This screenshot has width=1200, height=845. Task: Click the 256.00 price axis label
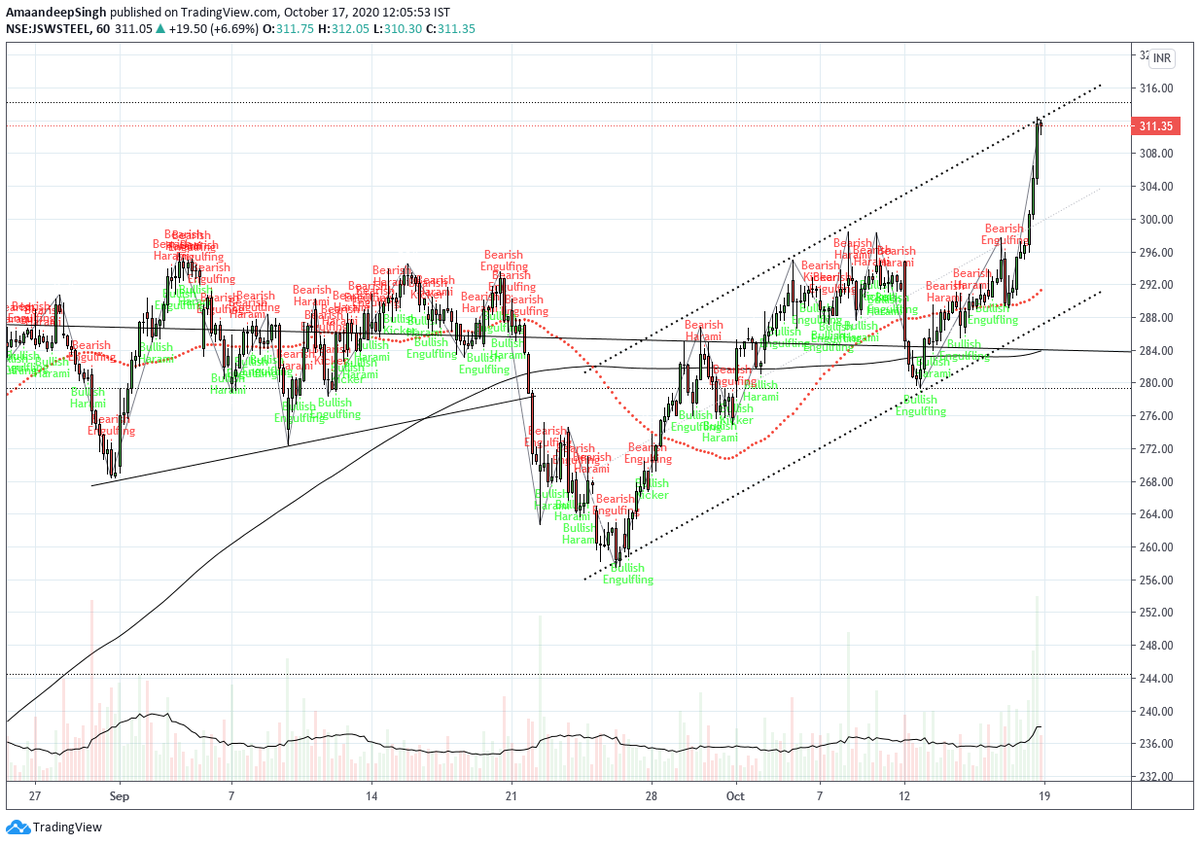(1156, 581)
